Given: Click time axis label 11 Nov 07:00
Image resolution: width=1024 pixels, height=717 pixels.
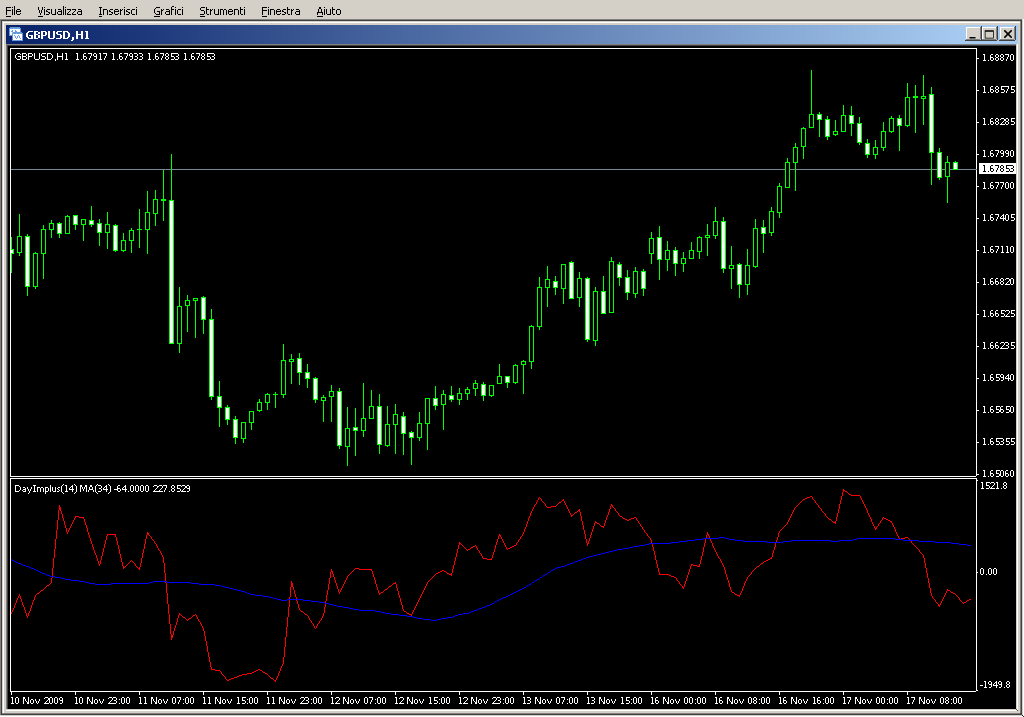Looking at the screenshot, I should coord(166,701).
